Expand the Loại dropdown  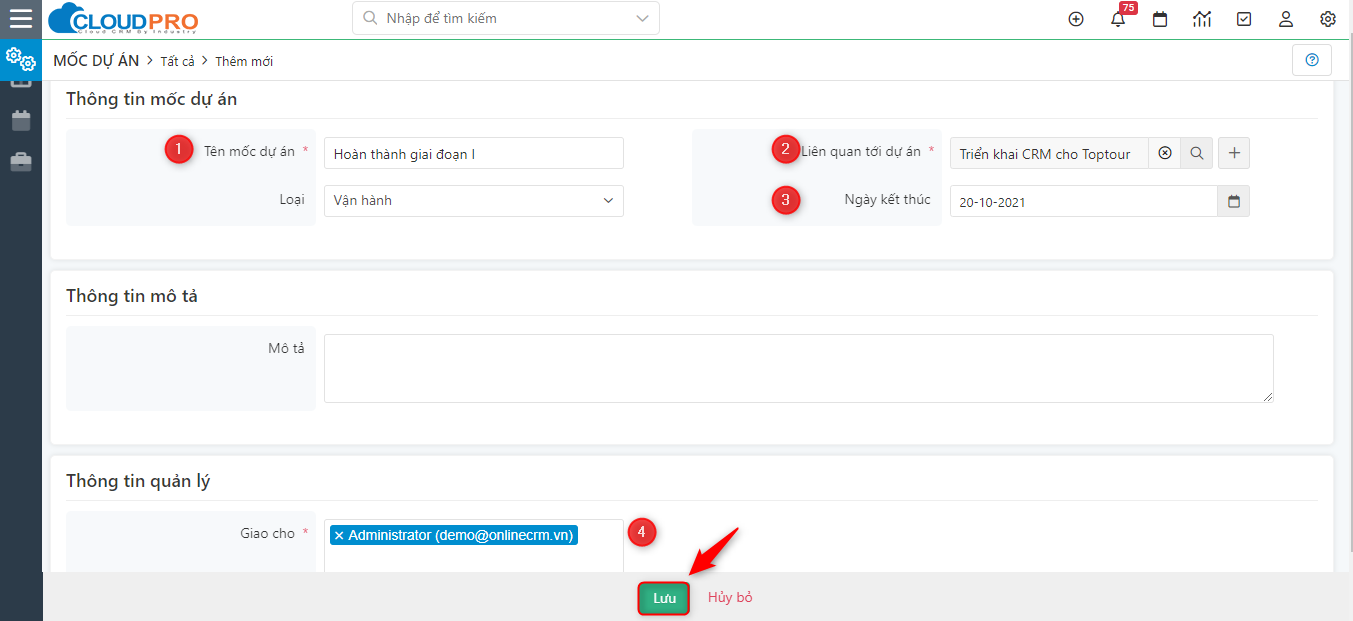(608, 201)
